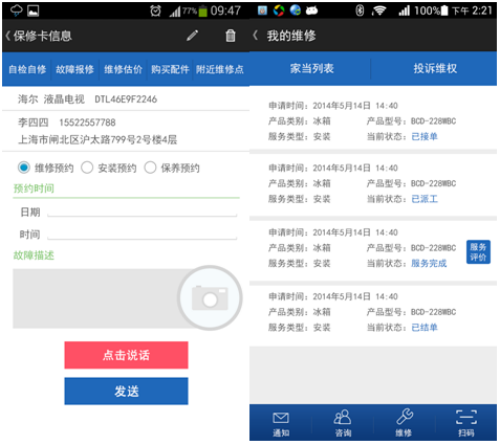The image size is (500, 445).
Task: Tap the red 点击说话 button
Action: pyautogui.click(x=126, y=355)
